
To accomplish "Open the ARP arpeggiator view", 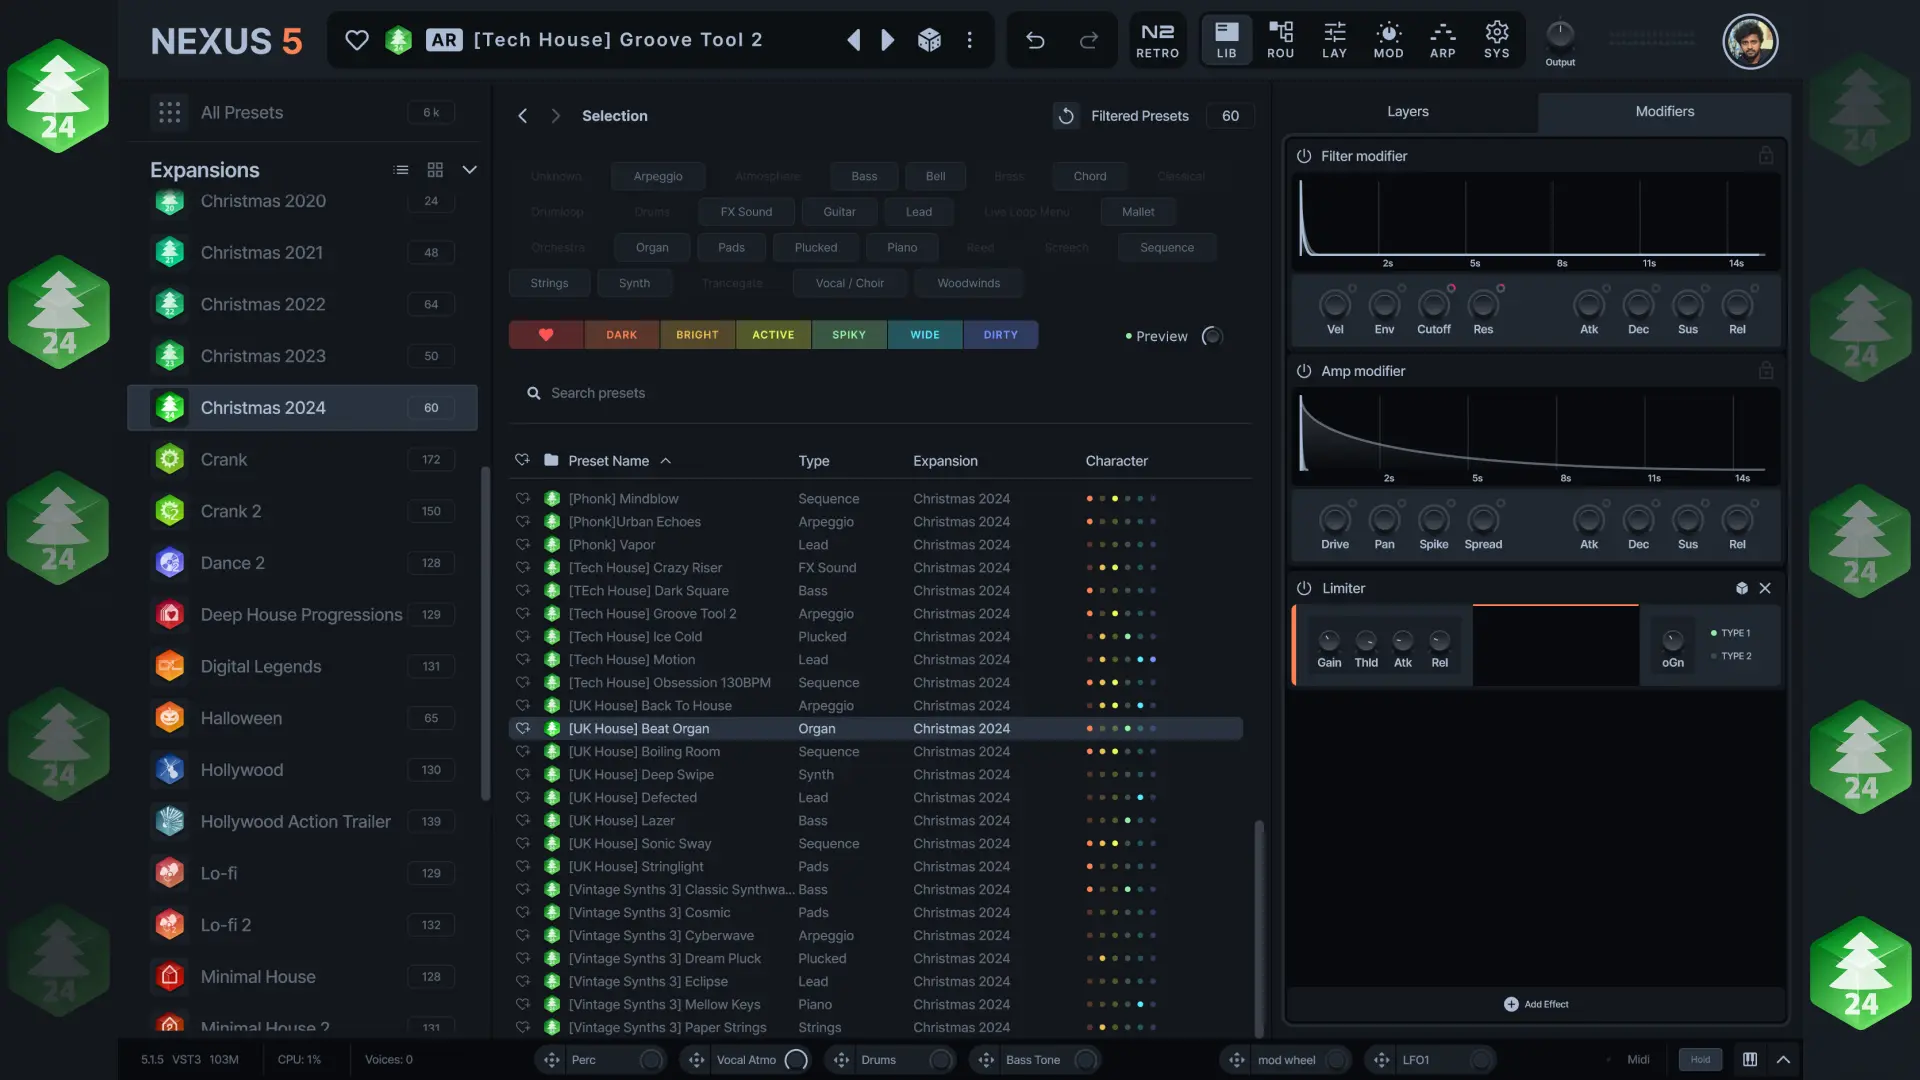I will 1442,40.
